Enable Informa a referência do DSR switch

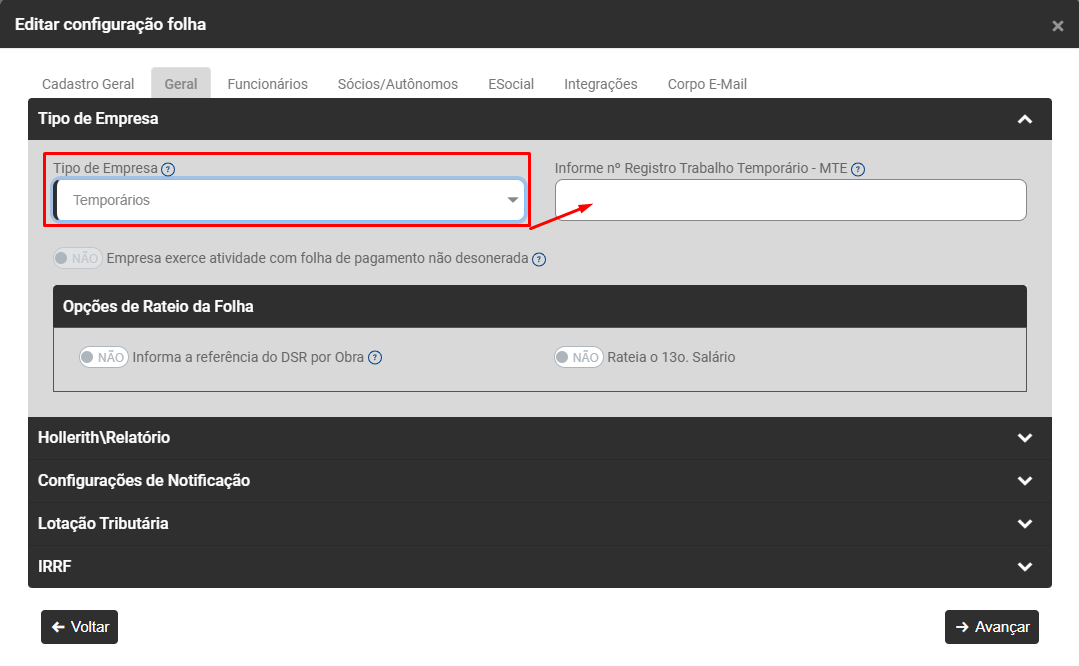(x=104, y=357)
